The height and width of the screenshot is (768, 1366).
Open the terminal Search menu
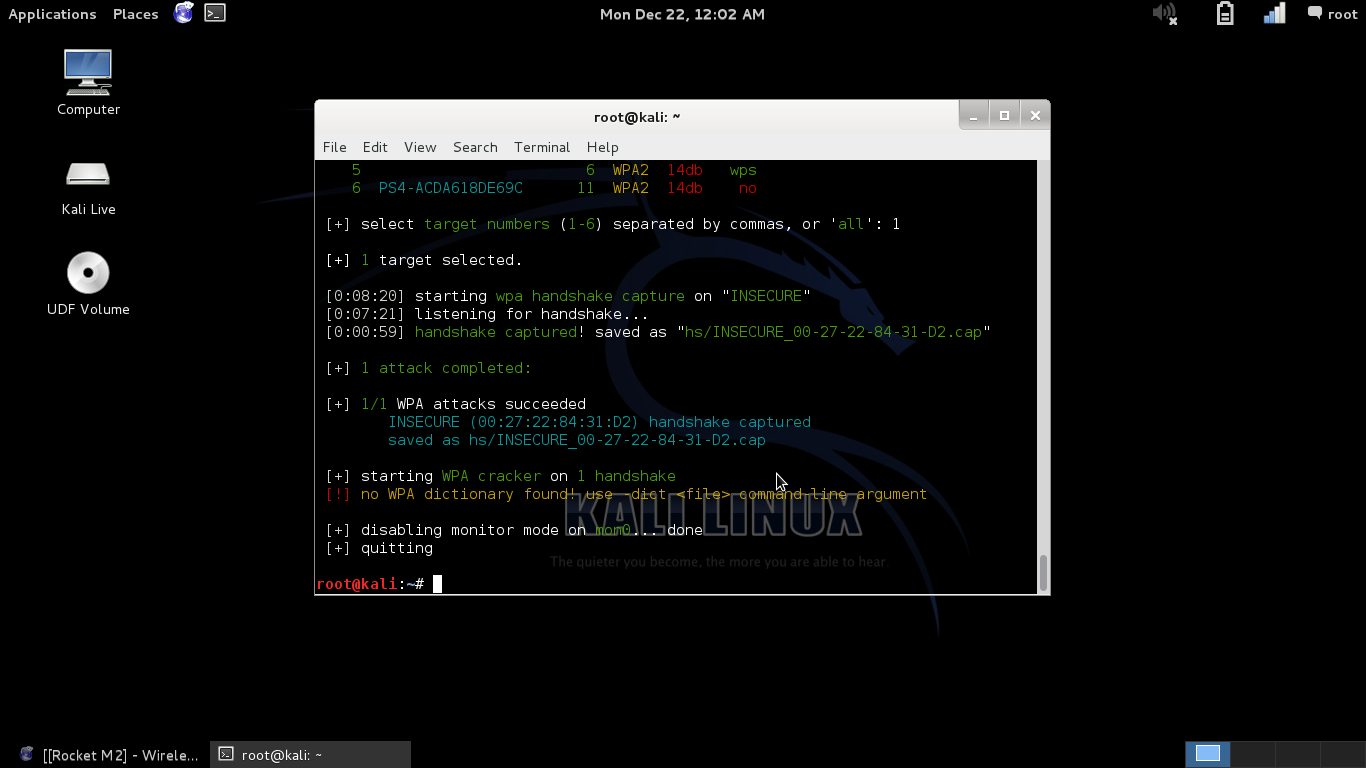click(475, 147)
